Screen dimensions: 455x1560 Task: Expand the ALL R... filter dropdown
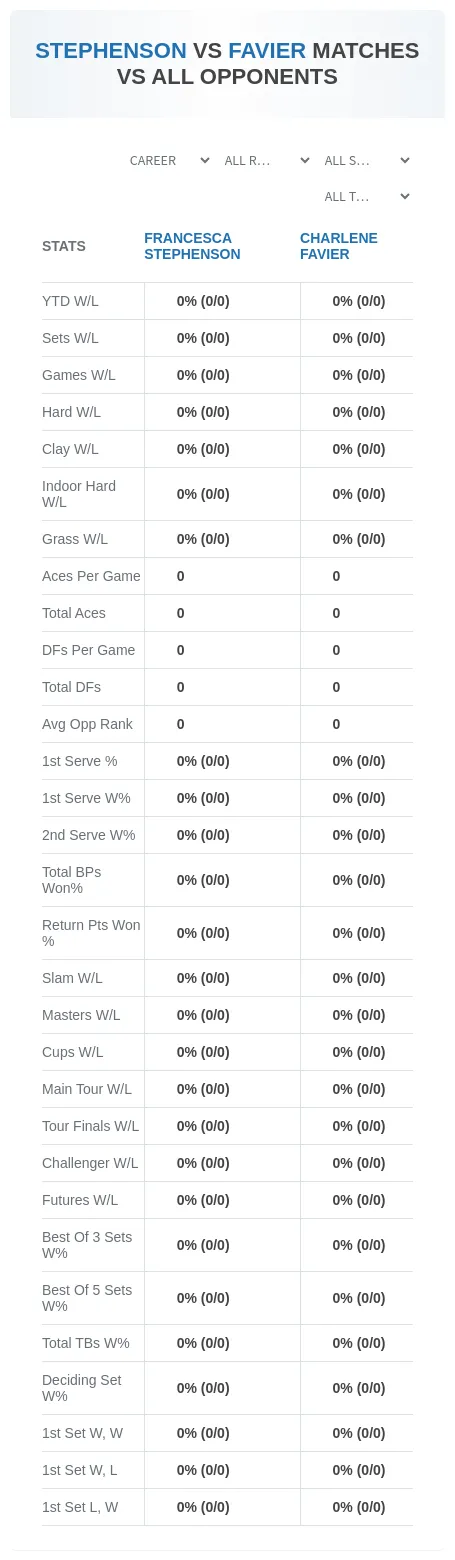point(267,161)
